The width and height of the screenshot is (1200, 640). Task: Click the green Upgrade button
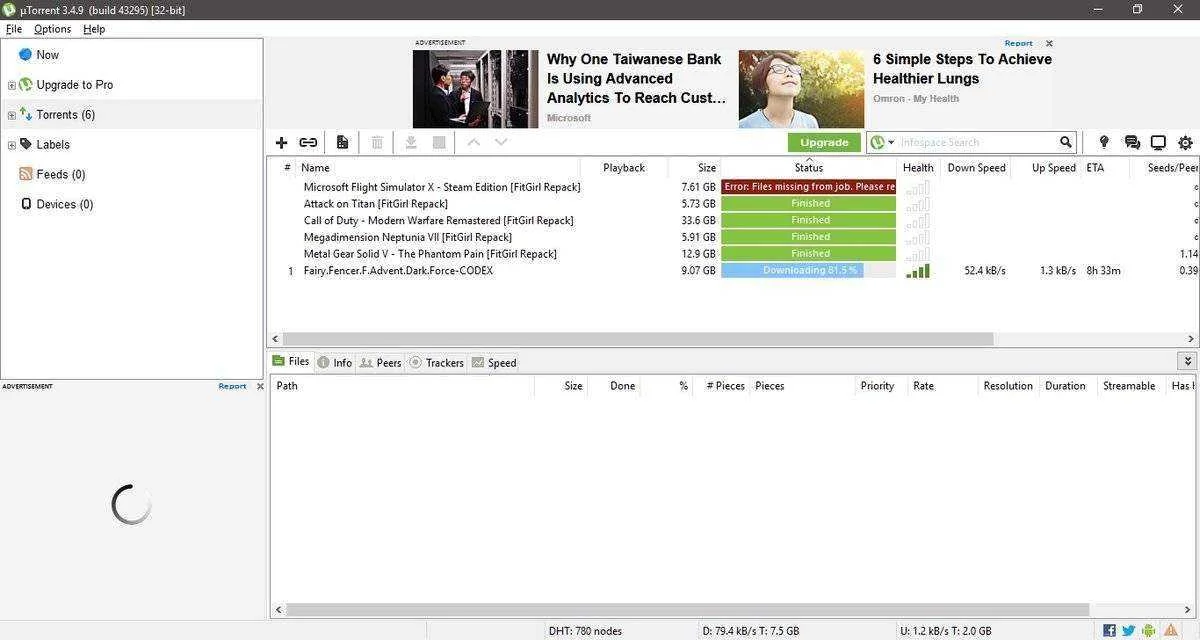click(824, 142)
